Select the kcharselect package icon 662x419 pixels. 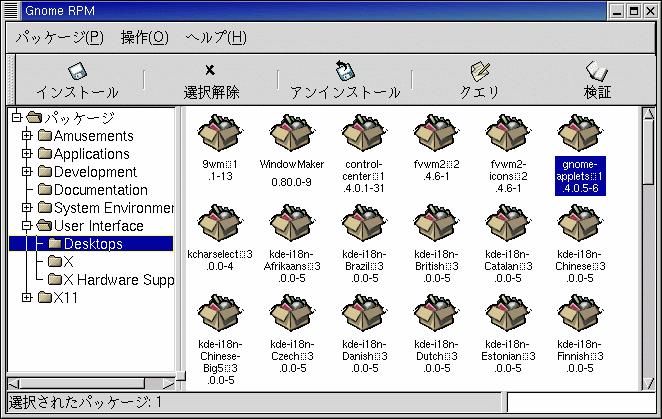(x=220, y=223)
